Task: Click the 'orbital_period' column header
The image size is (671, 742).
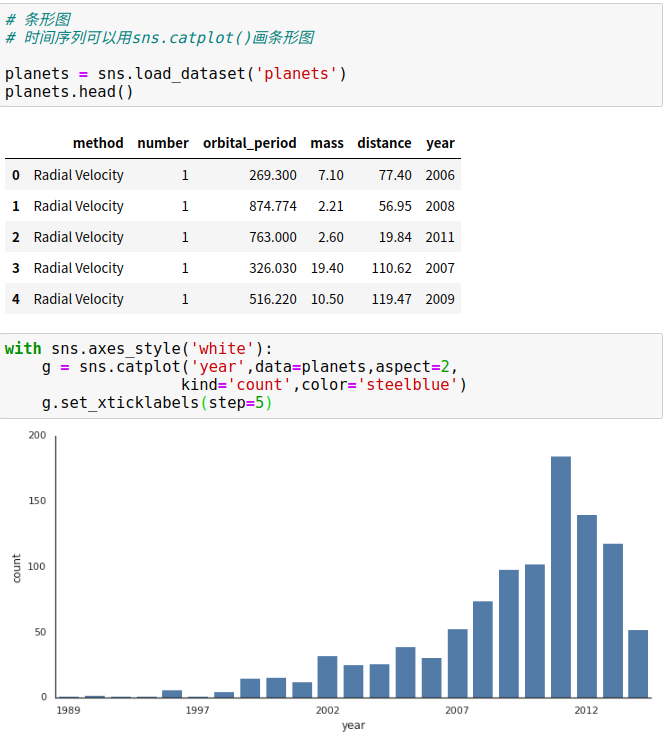Action: click(x=250, y=143)
